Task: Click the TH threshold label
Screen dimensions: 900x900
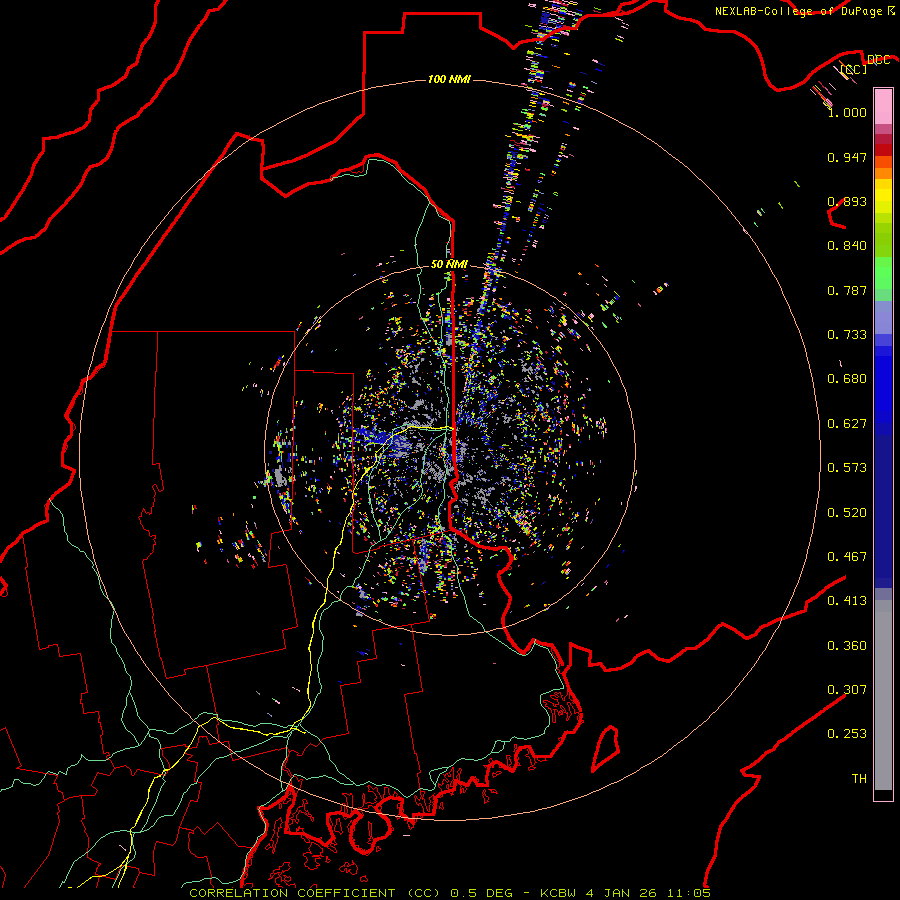Action: pos(859,779)
